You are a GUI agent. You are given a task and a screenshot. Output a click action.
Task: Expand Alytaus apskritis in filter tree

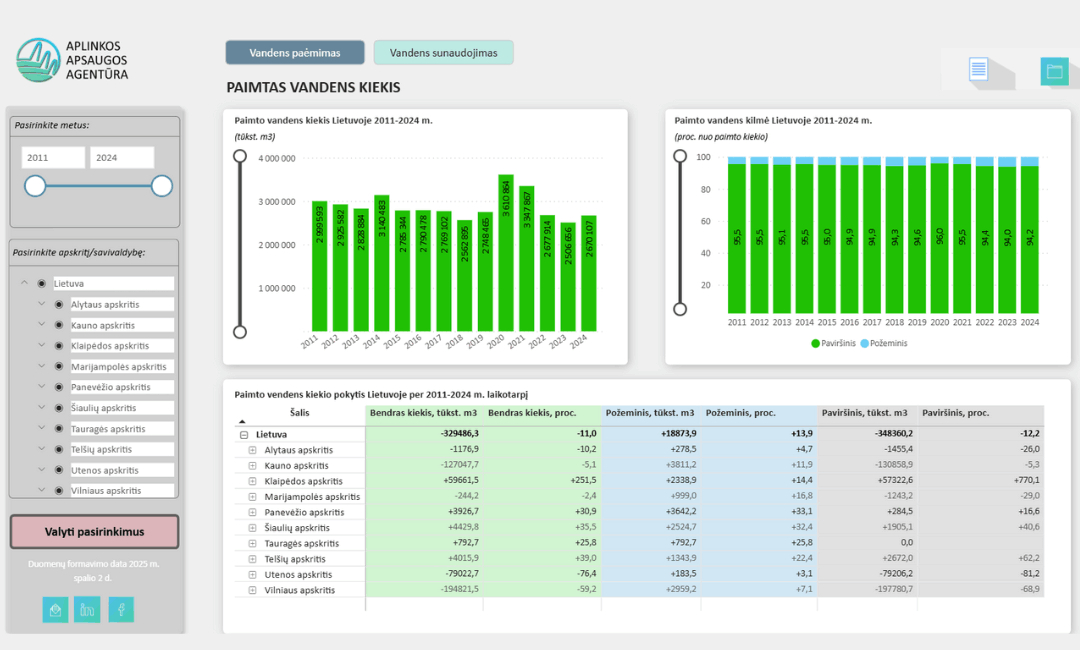click(x=41, y=304)
